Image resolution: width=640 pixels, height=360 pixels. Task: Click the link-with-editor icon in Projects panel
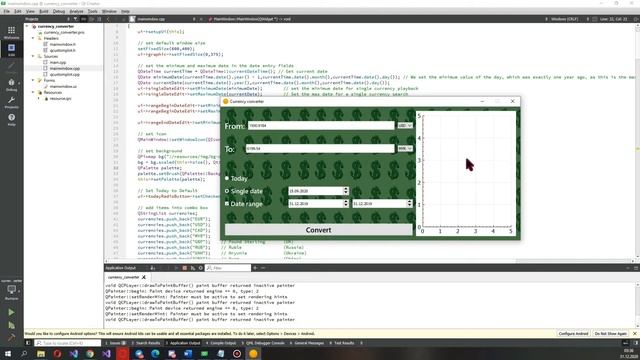pyautogui.click(x=84, y=19)
